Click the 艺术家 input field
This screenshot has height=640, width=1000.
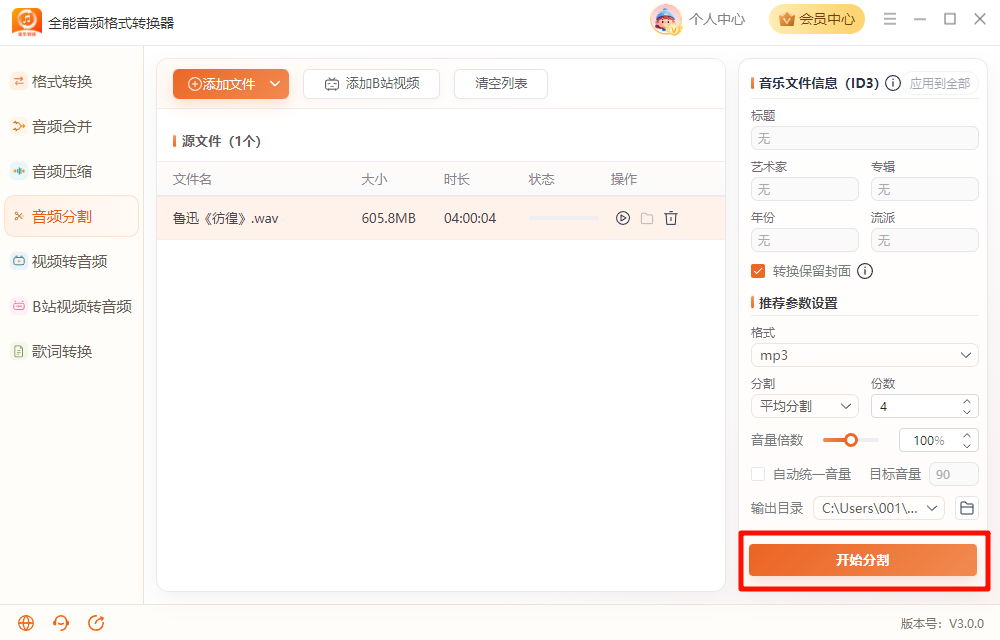click(805, 189)
